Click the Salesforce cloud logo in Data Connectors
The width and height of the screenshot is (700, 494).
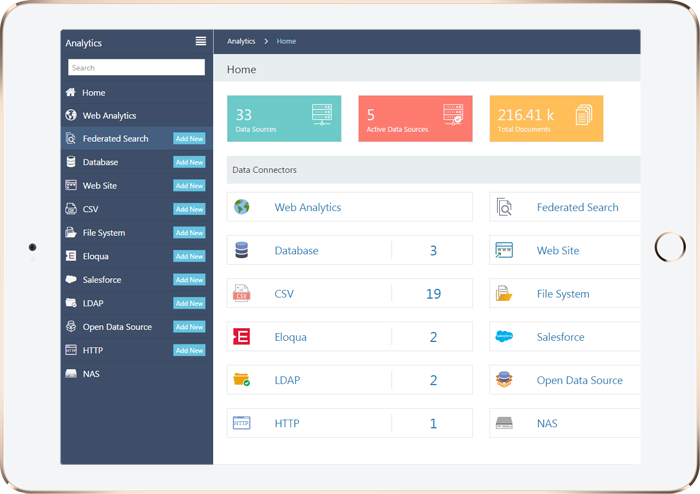(x=504, y=336)
